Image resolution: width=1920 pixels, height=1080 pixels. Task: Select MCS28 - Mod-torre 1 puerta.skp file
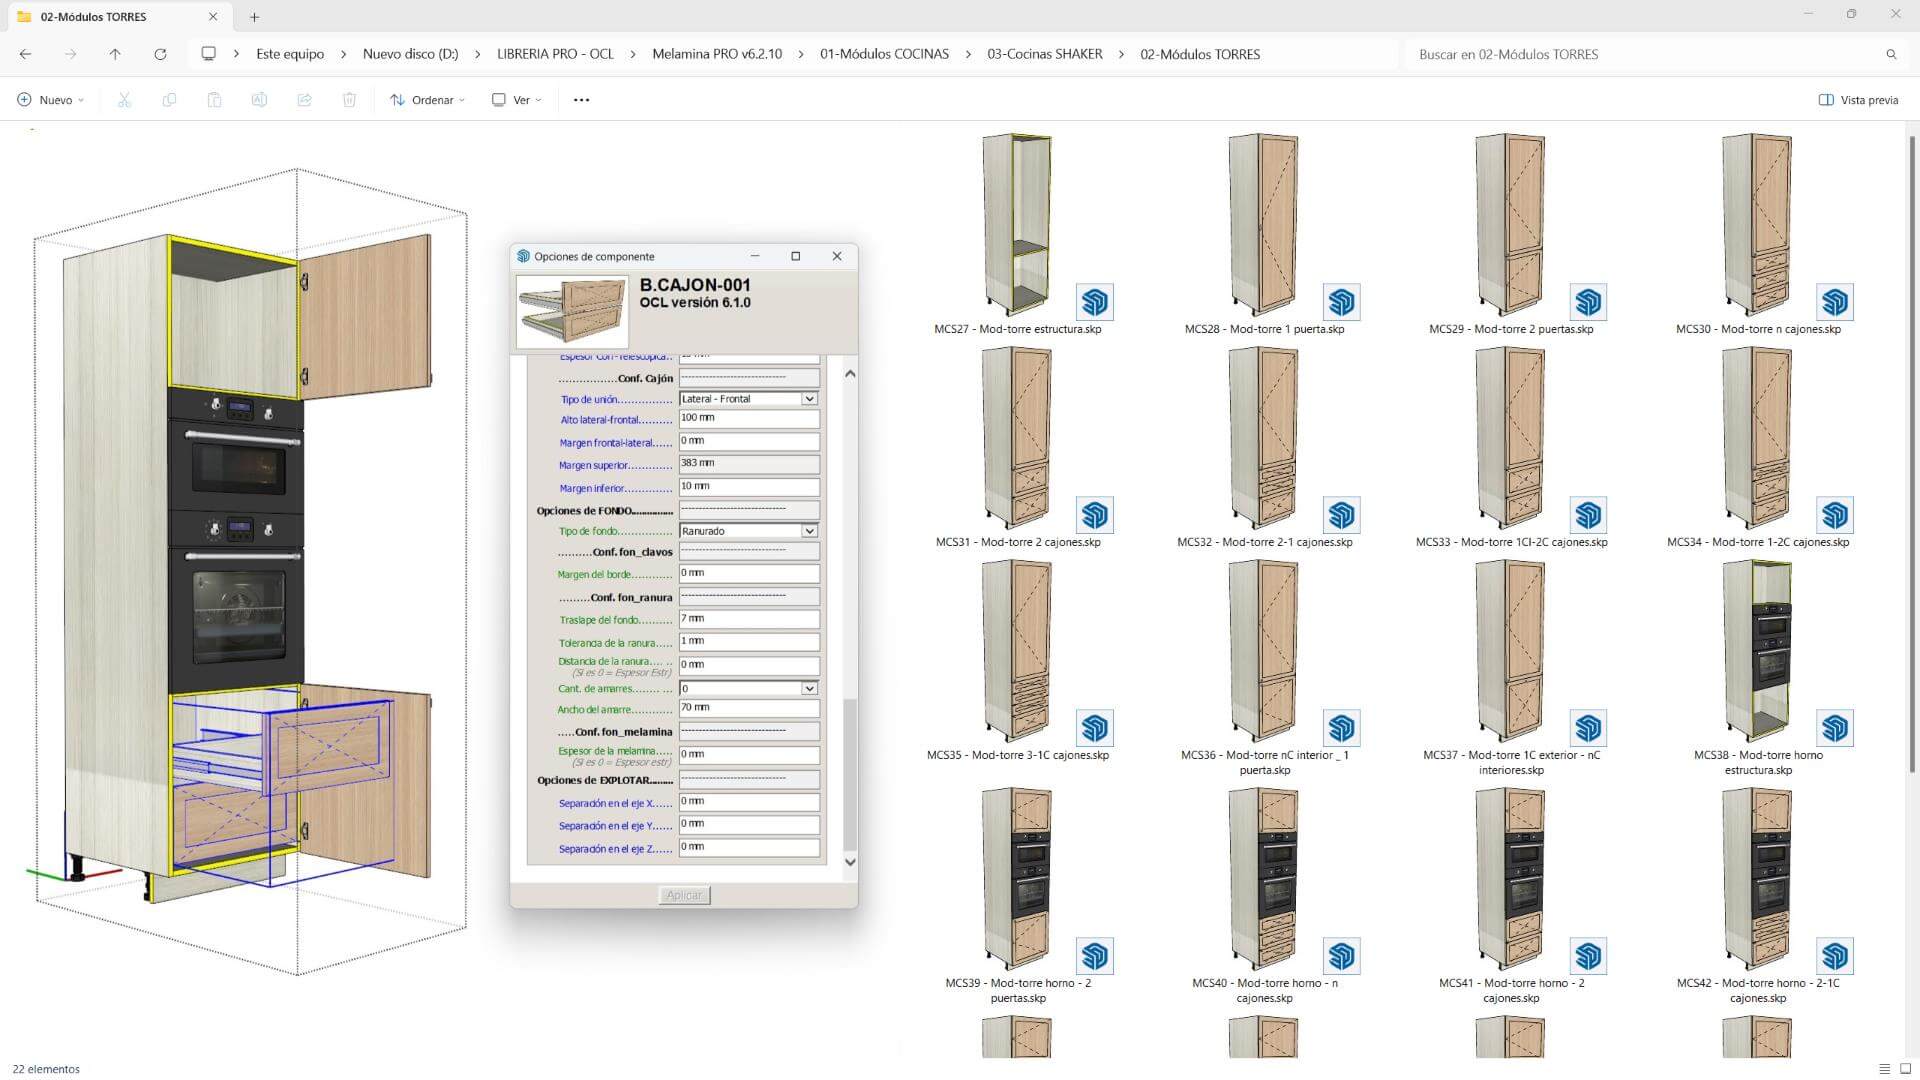(1264, 234)
